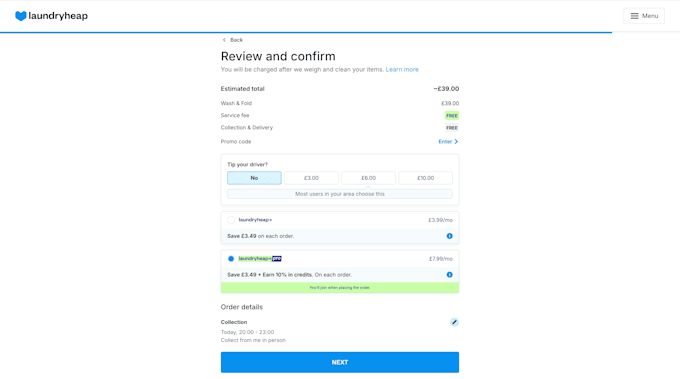Select No tip option
The width and height of the screenshot is (680, 379).
254,178
